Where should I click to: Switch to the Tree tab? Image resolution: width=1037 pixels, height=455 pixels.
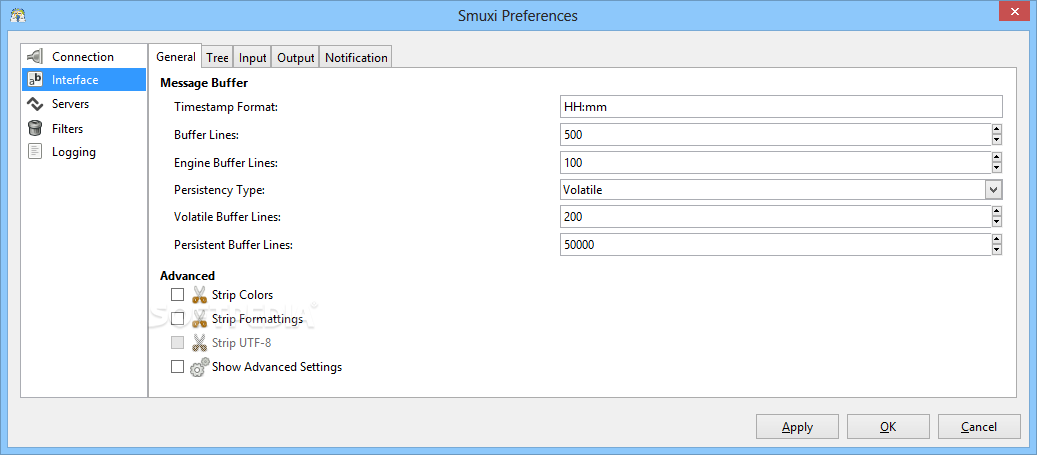[x=217, y=58]
